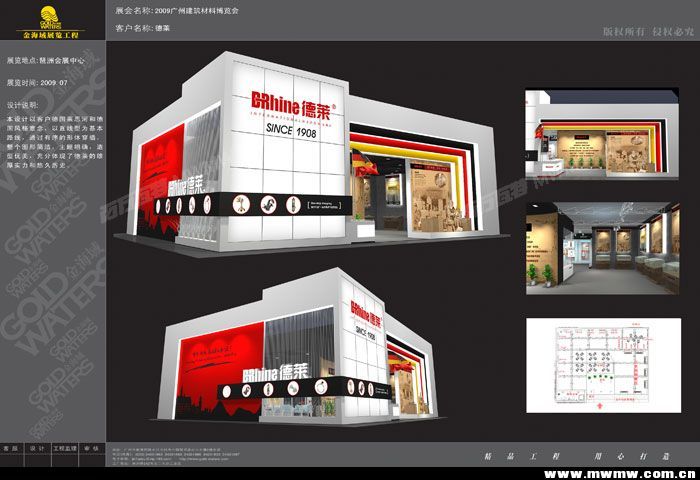Click the "设计" table cell
Screen dimensions: 700x480
(37, 449)
